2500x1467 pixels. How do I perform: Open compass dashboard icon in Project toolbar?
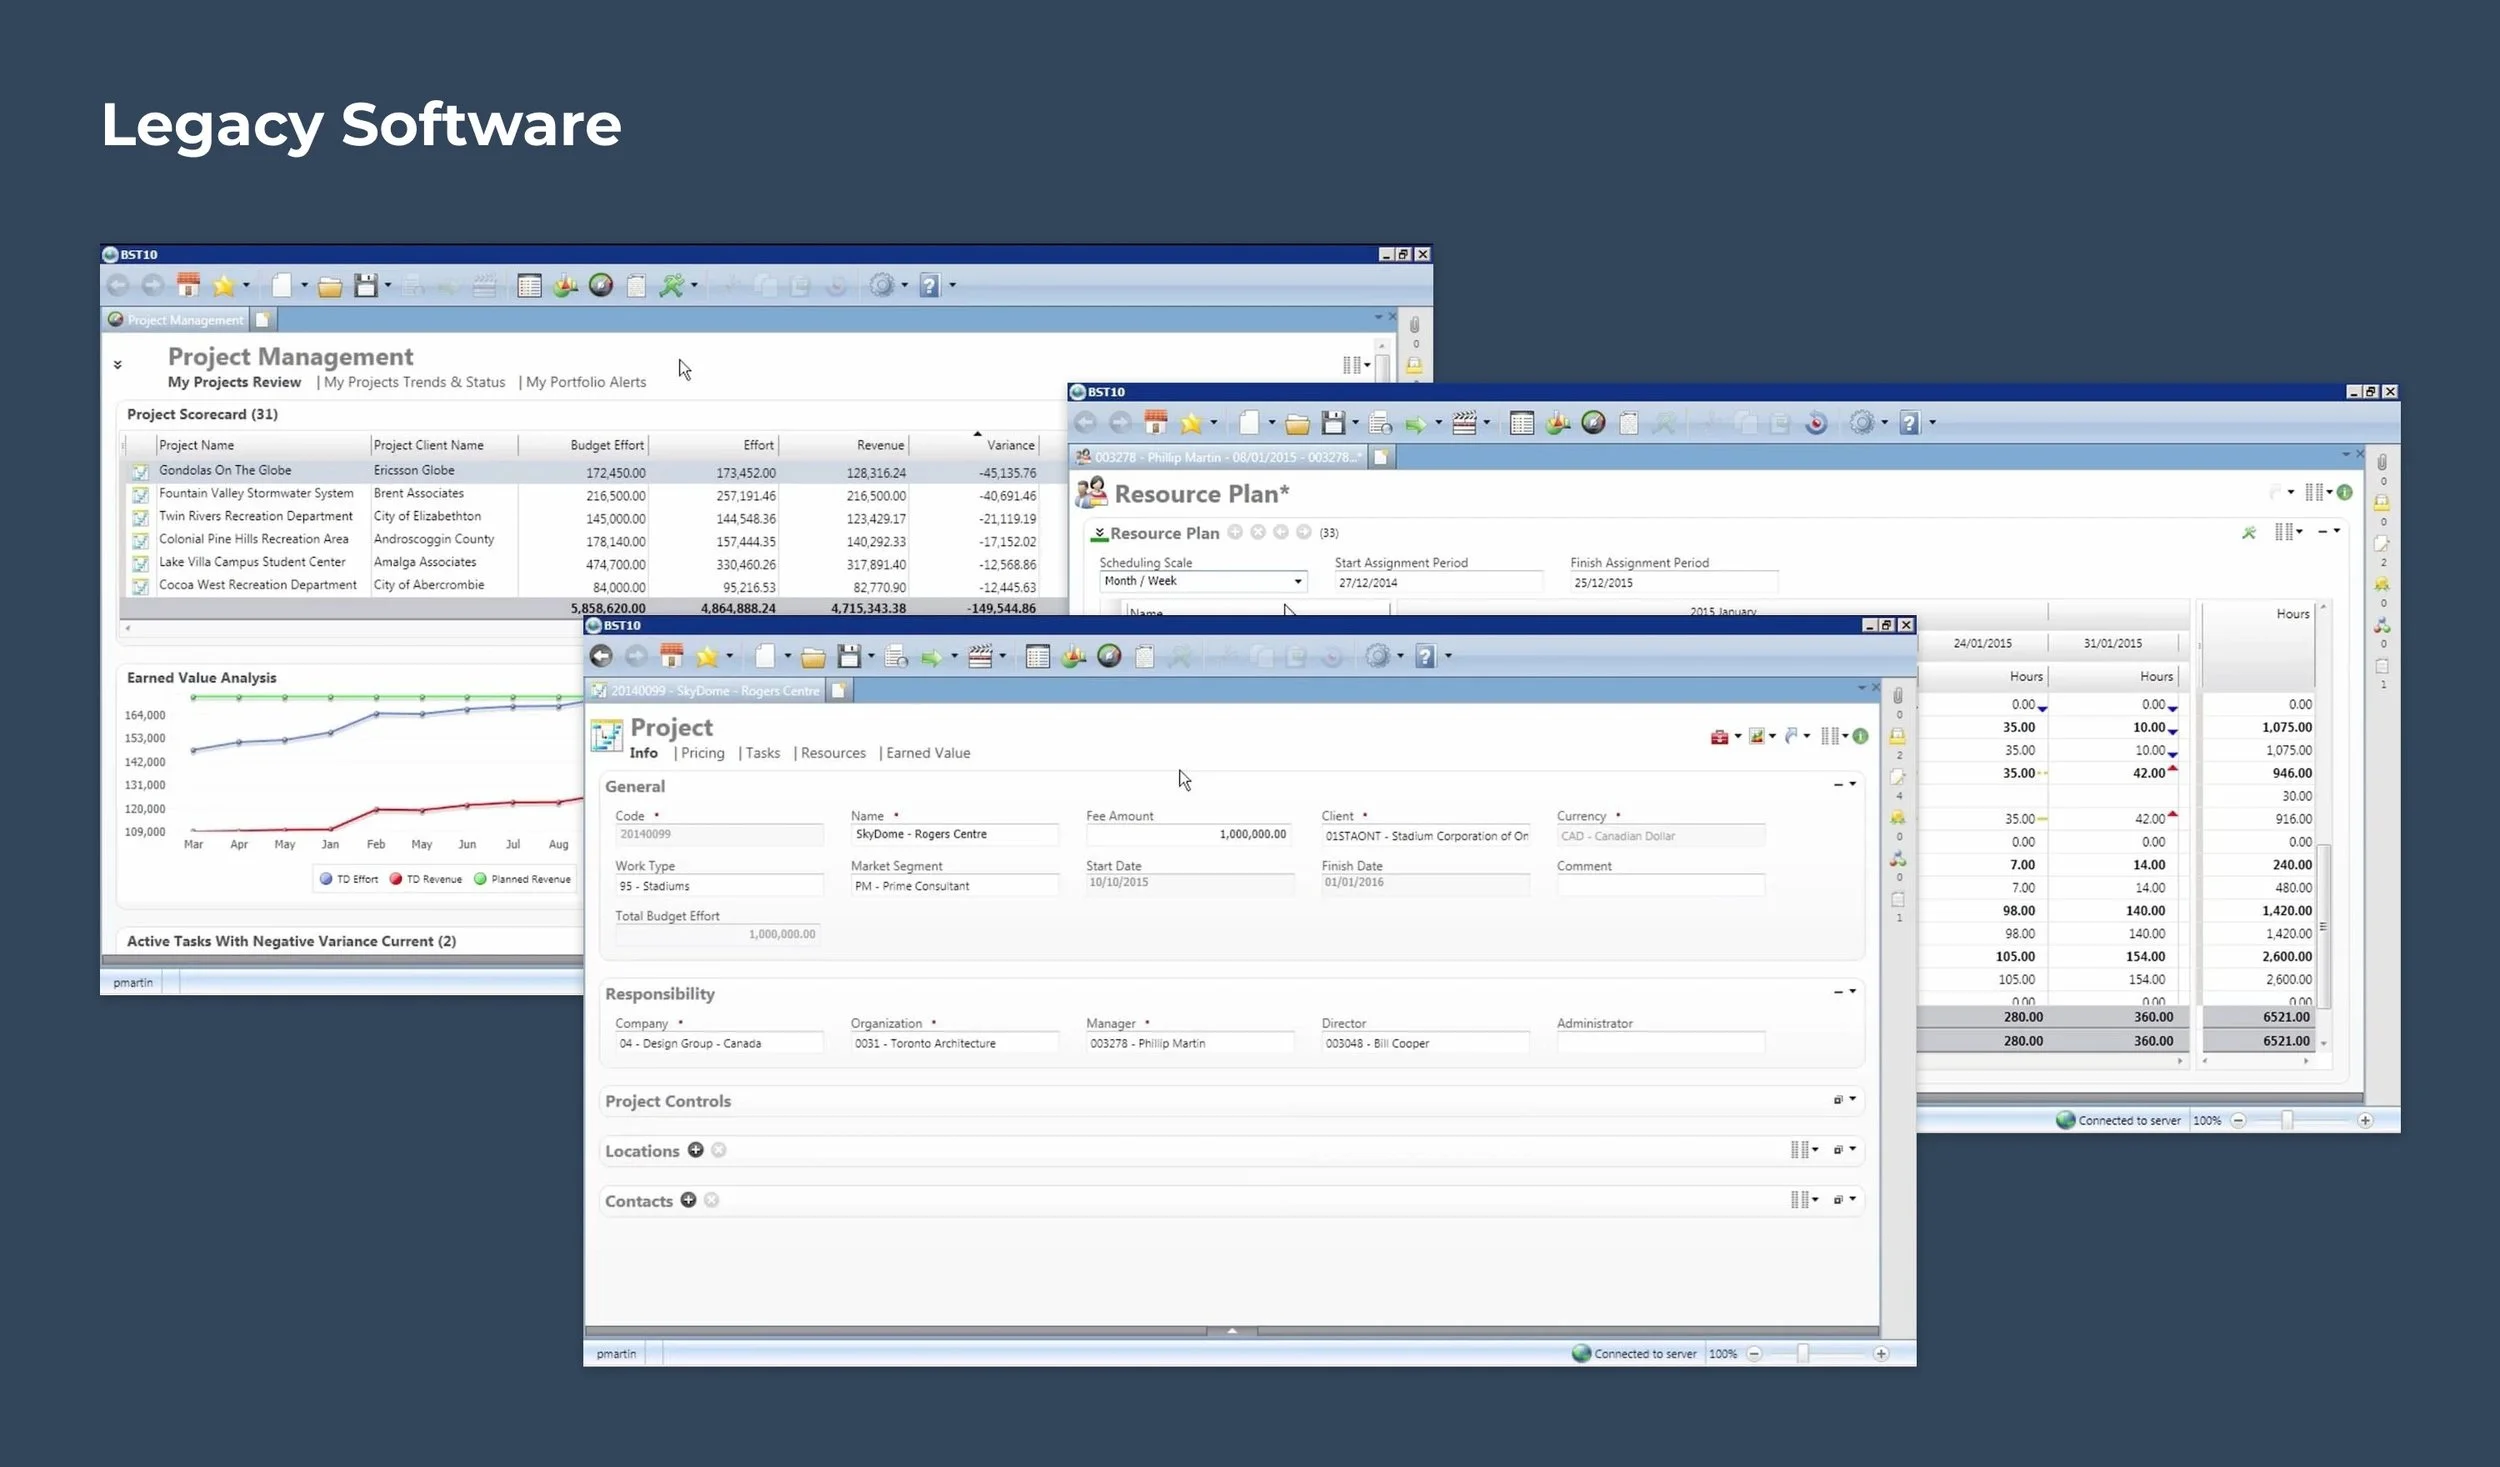[x=1109, y=656]
